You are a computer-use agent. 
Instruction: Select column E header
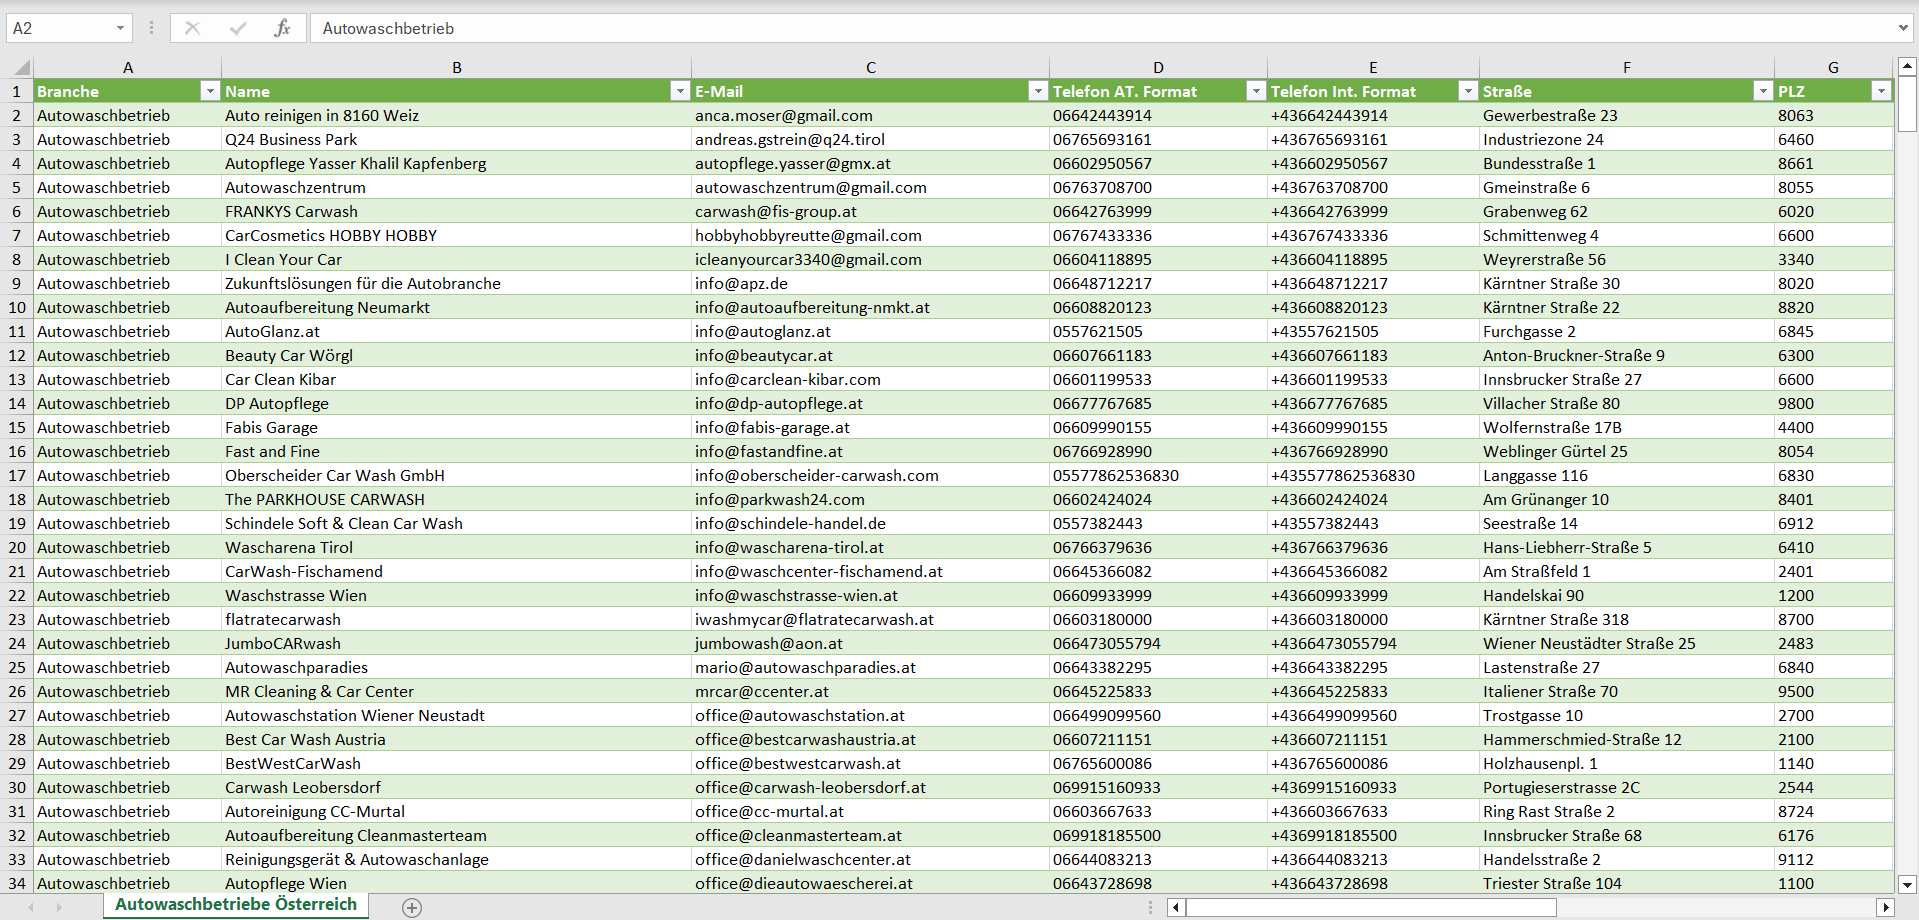pos(1373,67)
